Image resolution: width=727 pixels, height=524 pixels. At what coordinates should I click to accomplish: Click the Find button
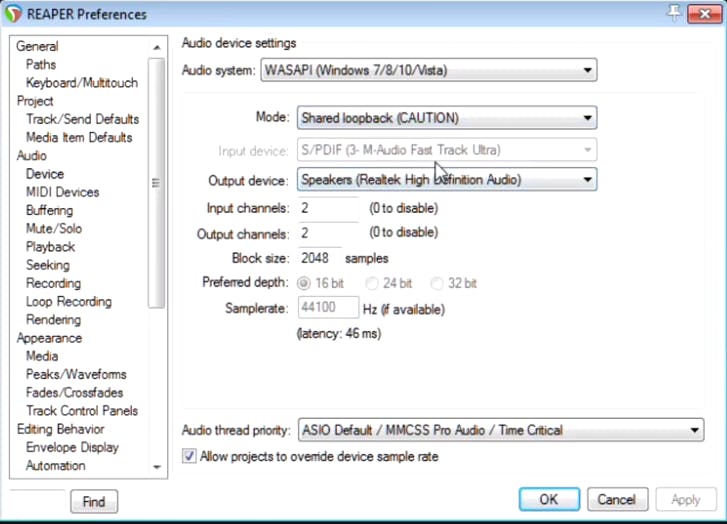point(94,501)
